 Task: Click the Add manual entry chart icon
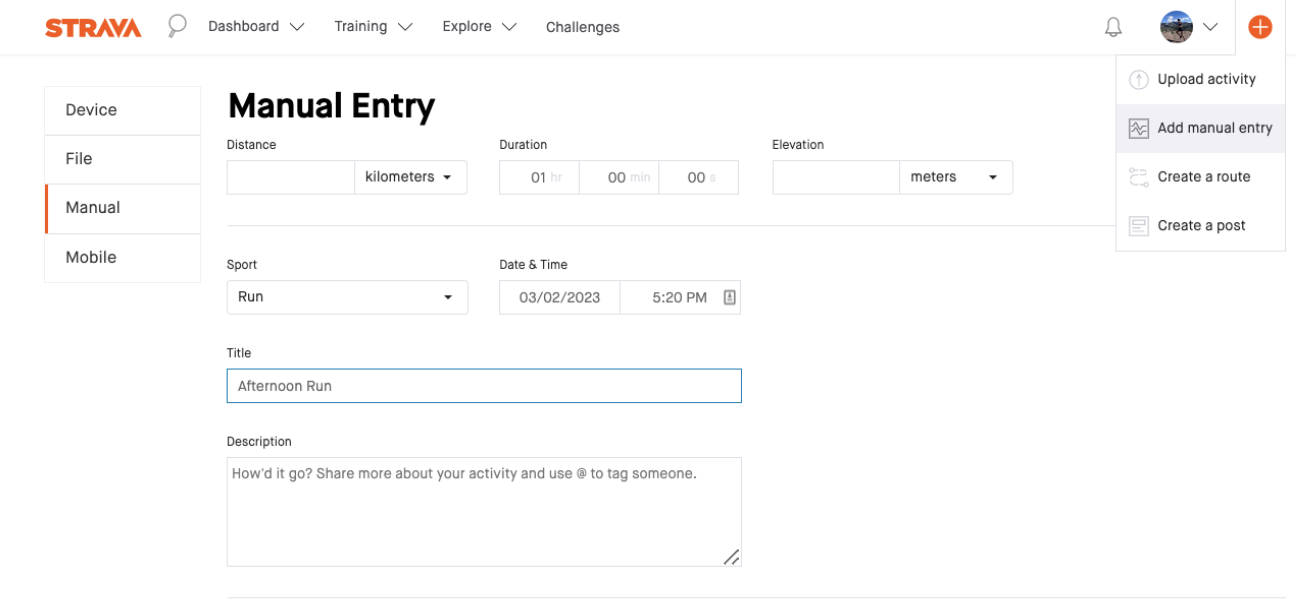pyautogui.click(x=1138, y=128)
